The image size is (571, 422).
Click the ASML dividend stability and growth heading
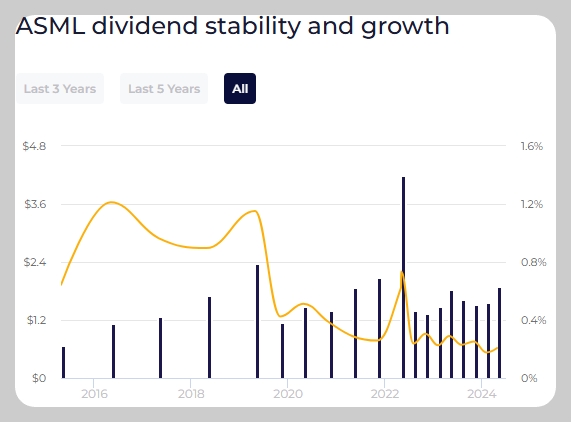[x=232, y=26]
